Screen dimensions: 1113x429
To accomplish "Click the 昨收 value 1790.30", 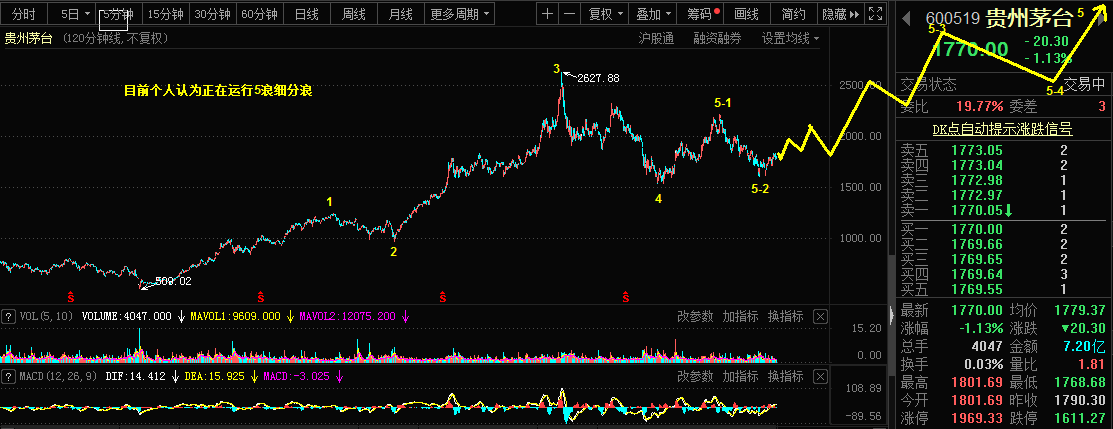I will [1080, 399].
